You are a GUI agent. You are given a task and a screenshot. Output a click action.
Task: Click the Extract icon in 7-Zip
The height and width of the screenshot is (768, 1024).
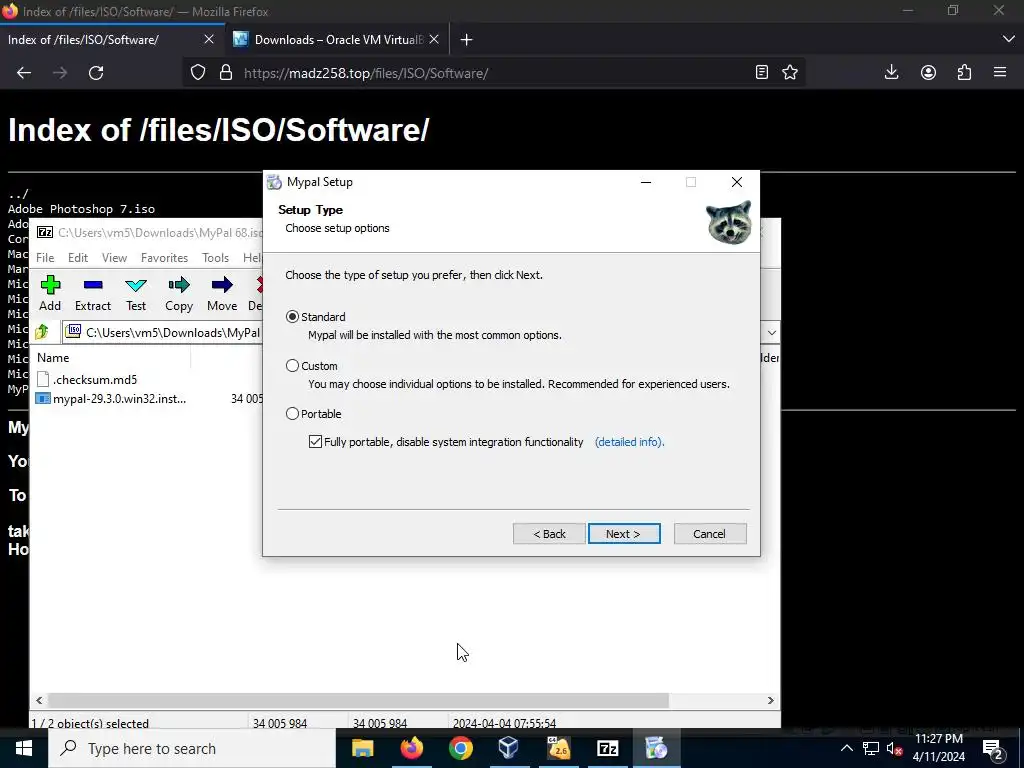click(x=93, y=293)
